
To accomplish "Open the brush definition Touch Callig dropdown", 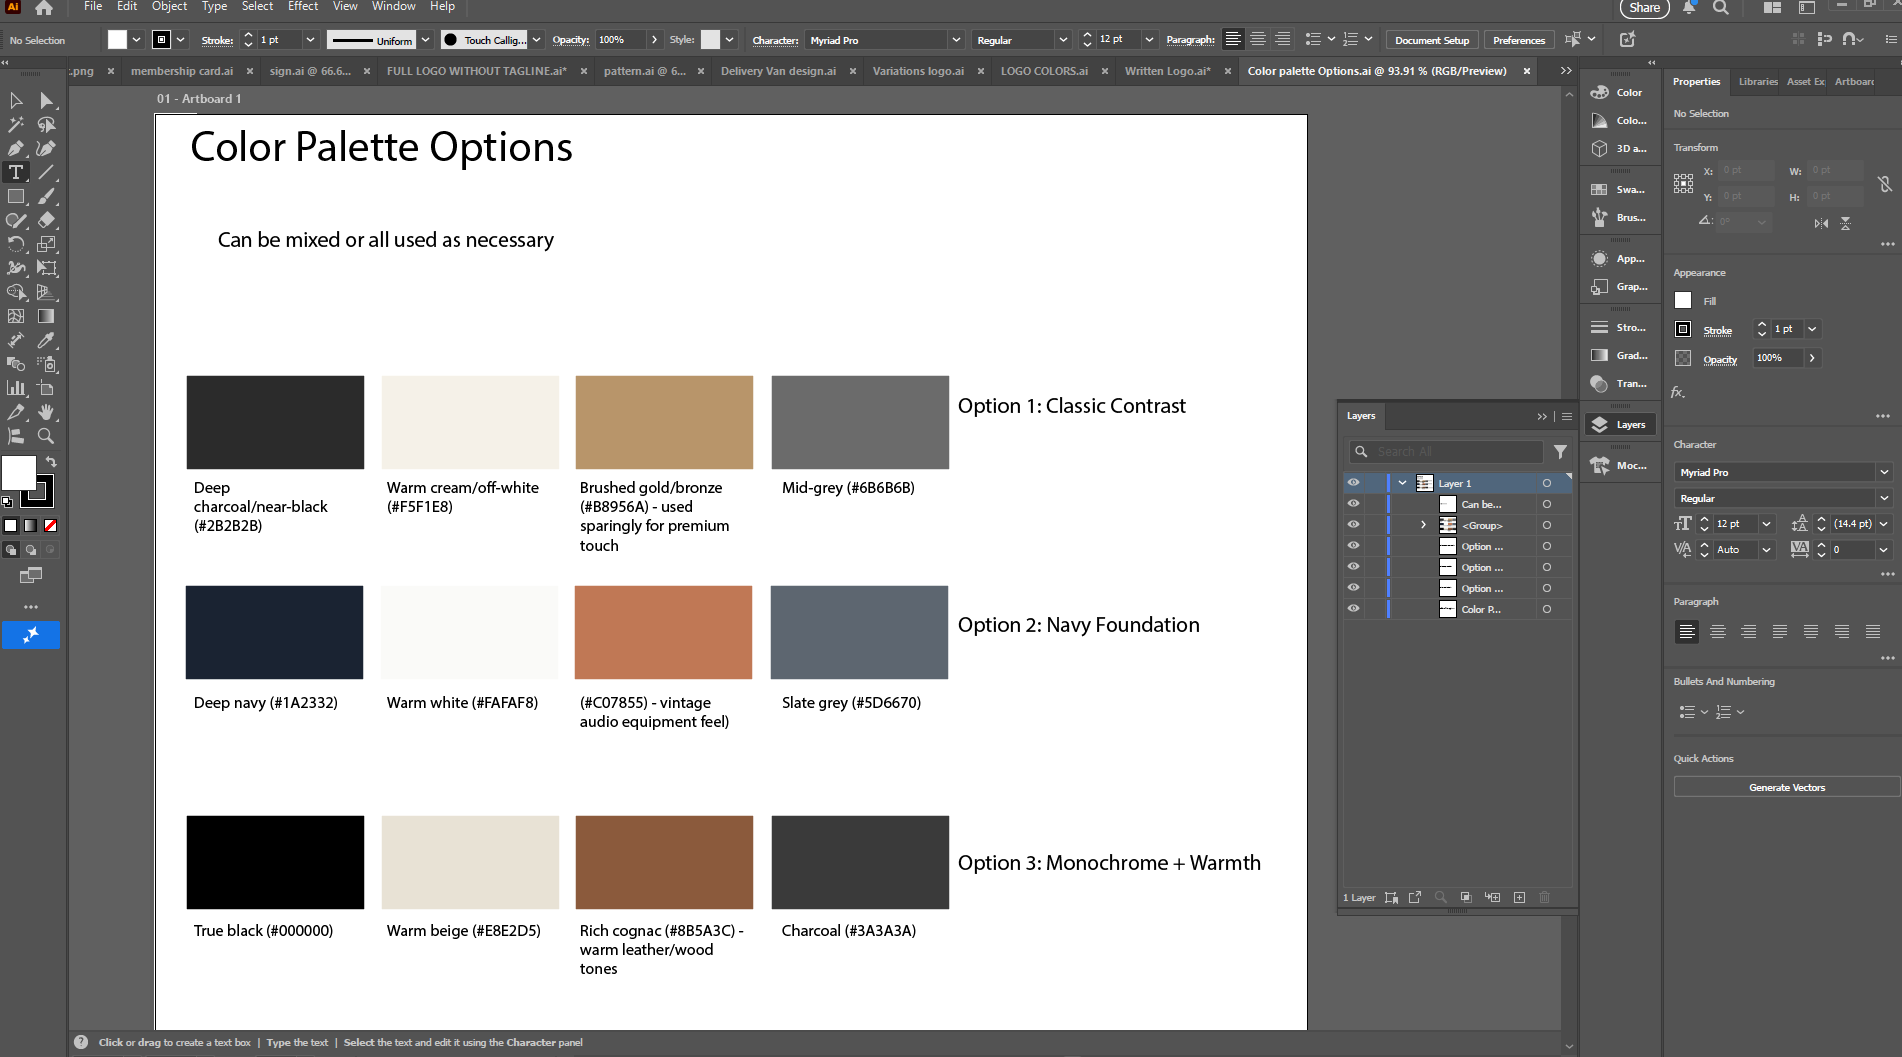I will [x=536, y=40].
